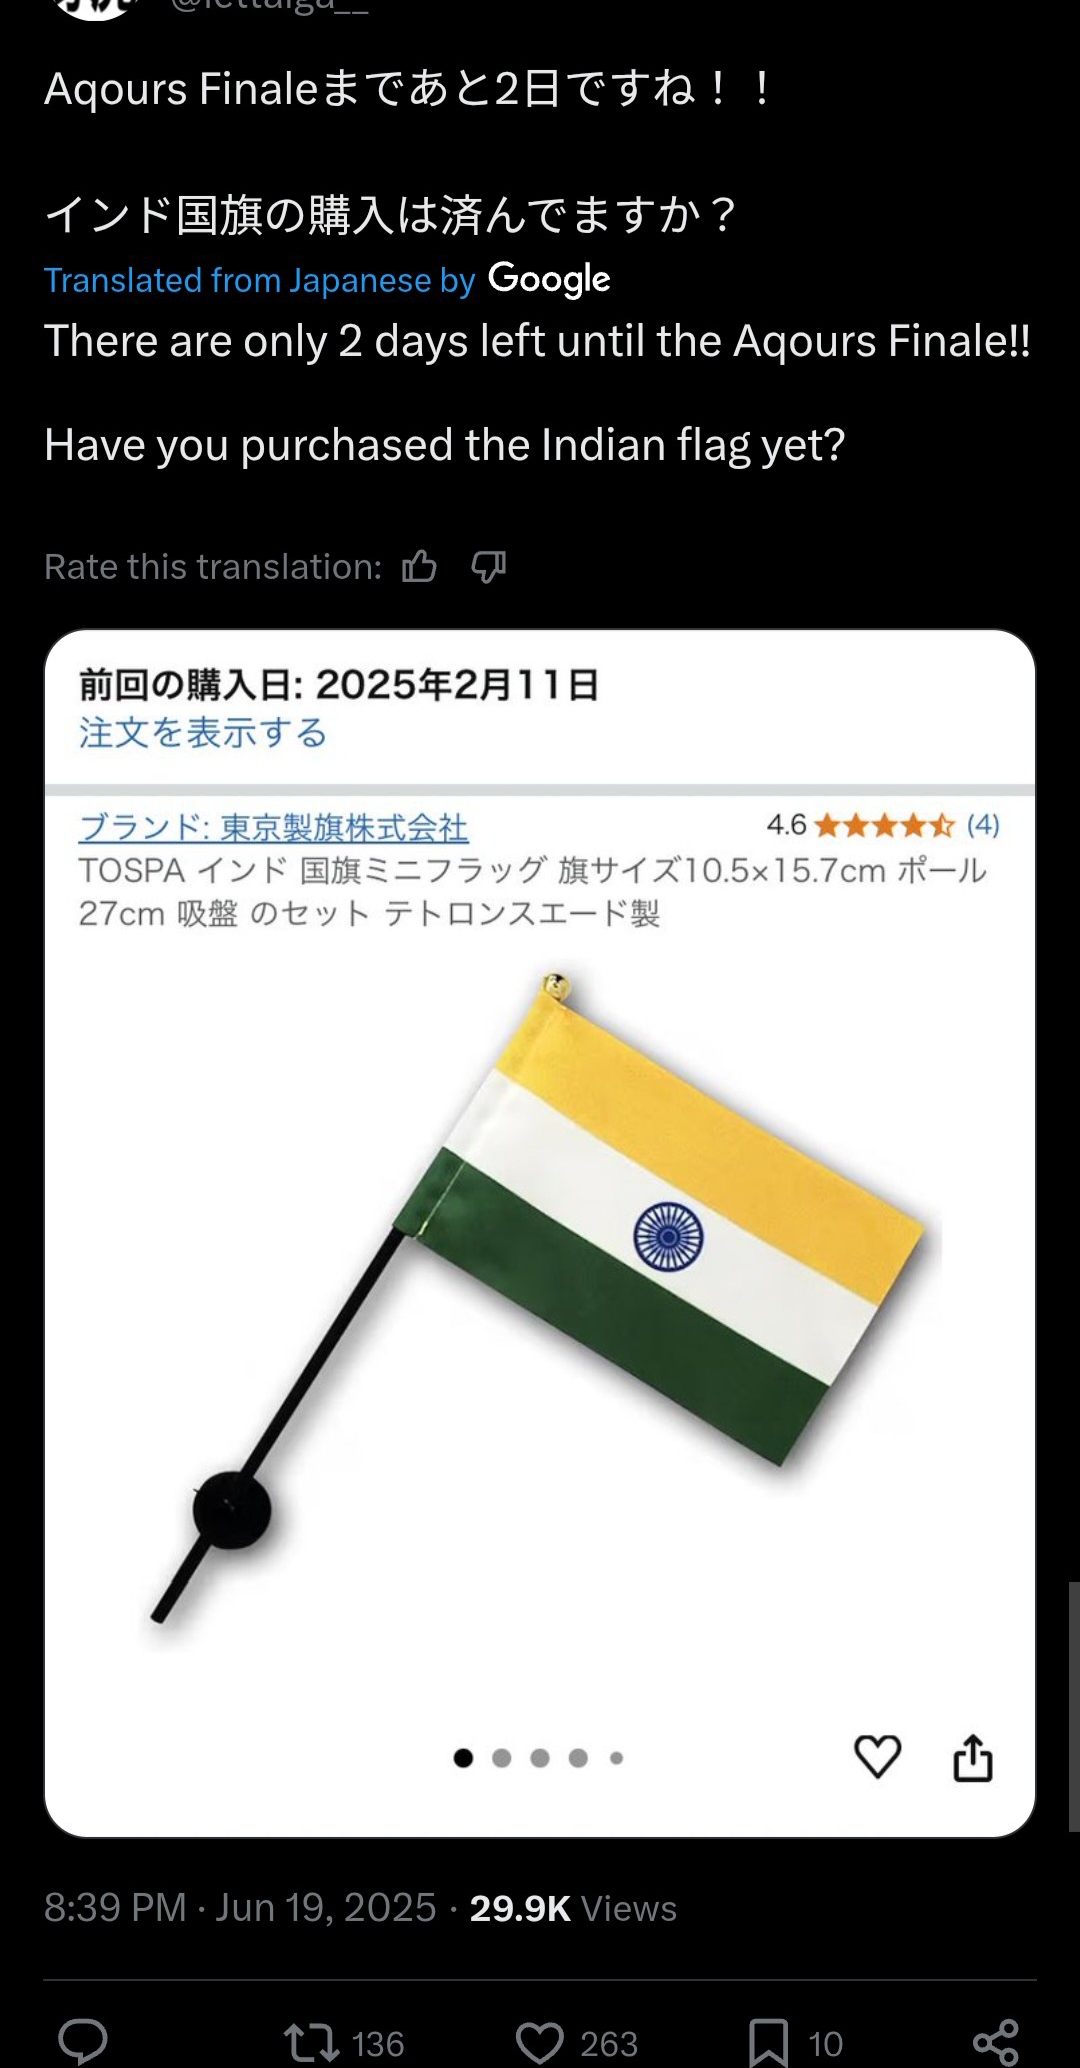
Task: Open the (4) review count link
Action: pos(983,825)
